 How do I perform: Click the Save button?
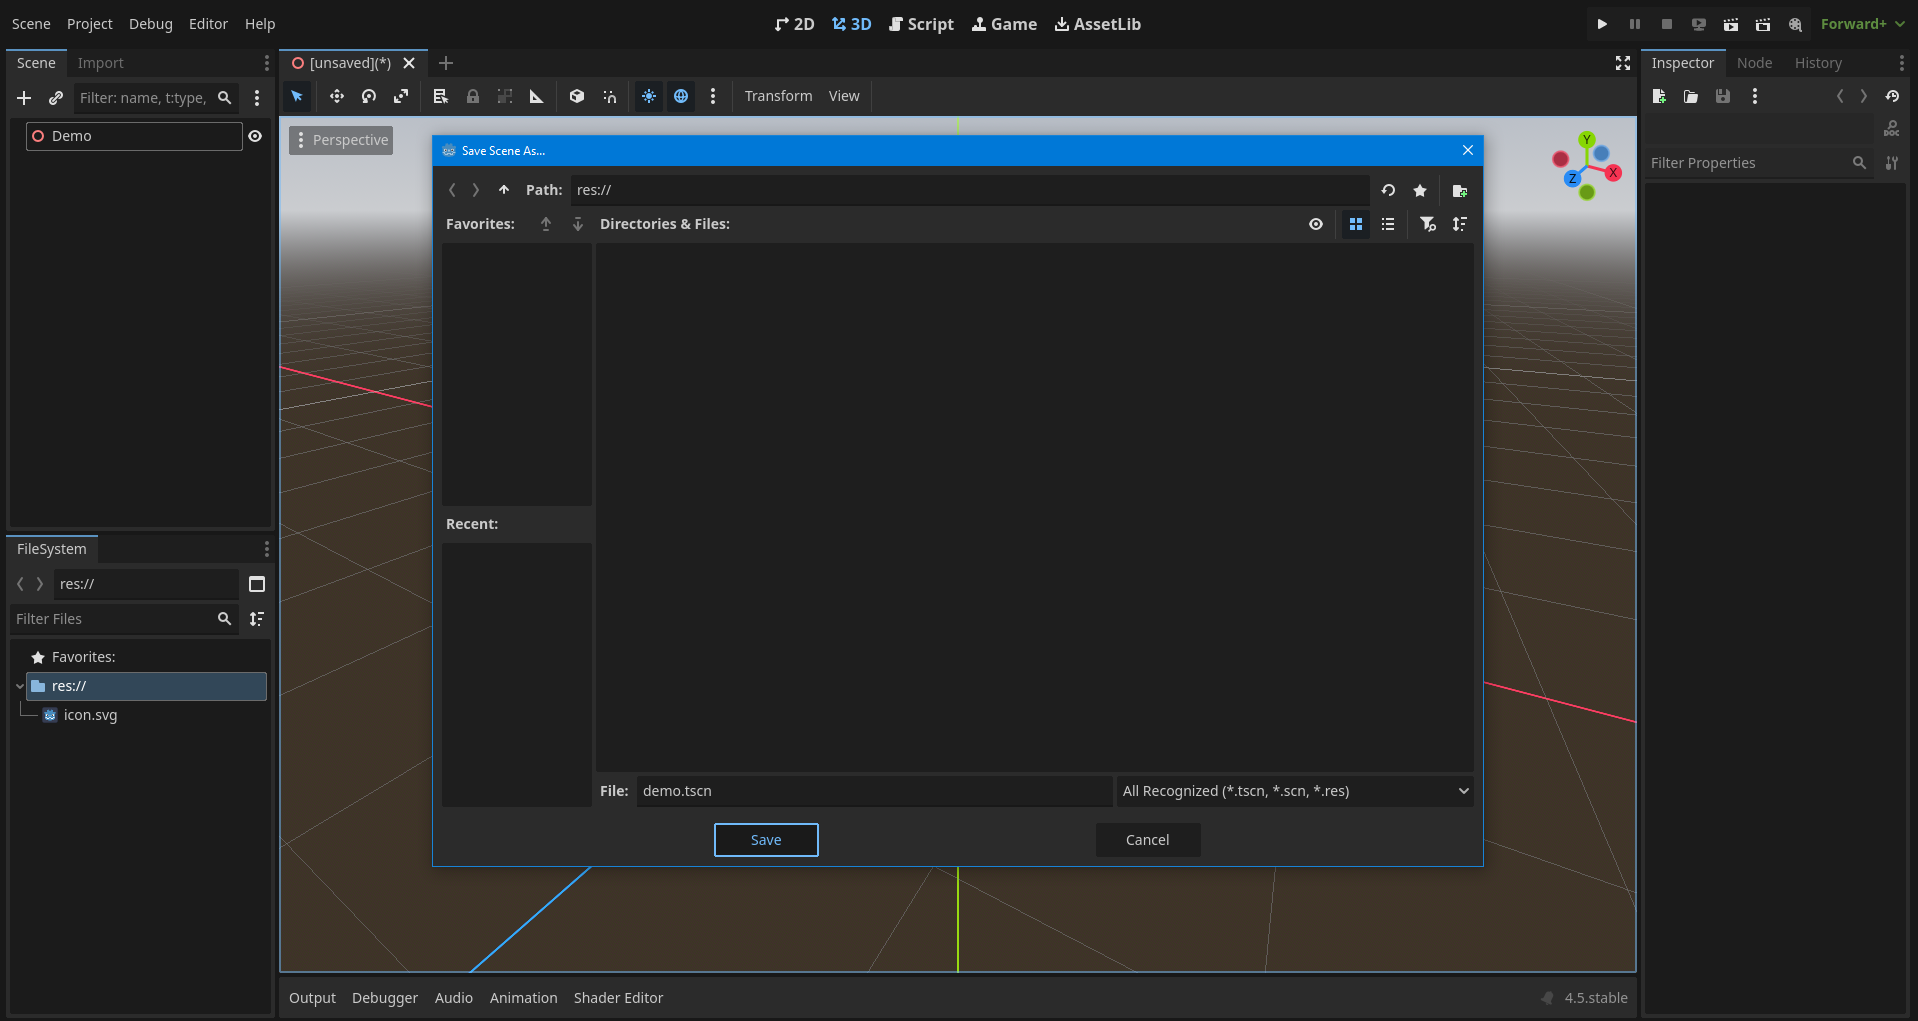point(766,840)
